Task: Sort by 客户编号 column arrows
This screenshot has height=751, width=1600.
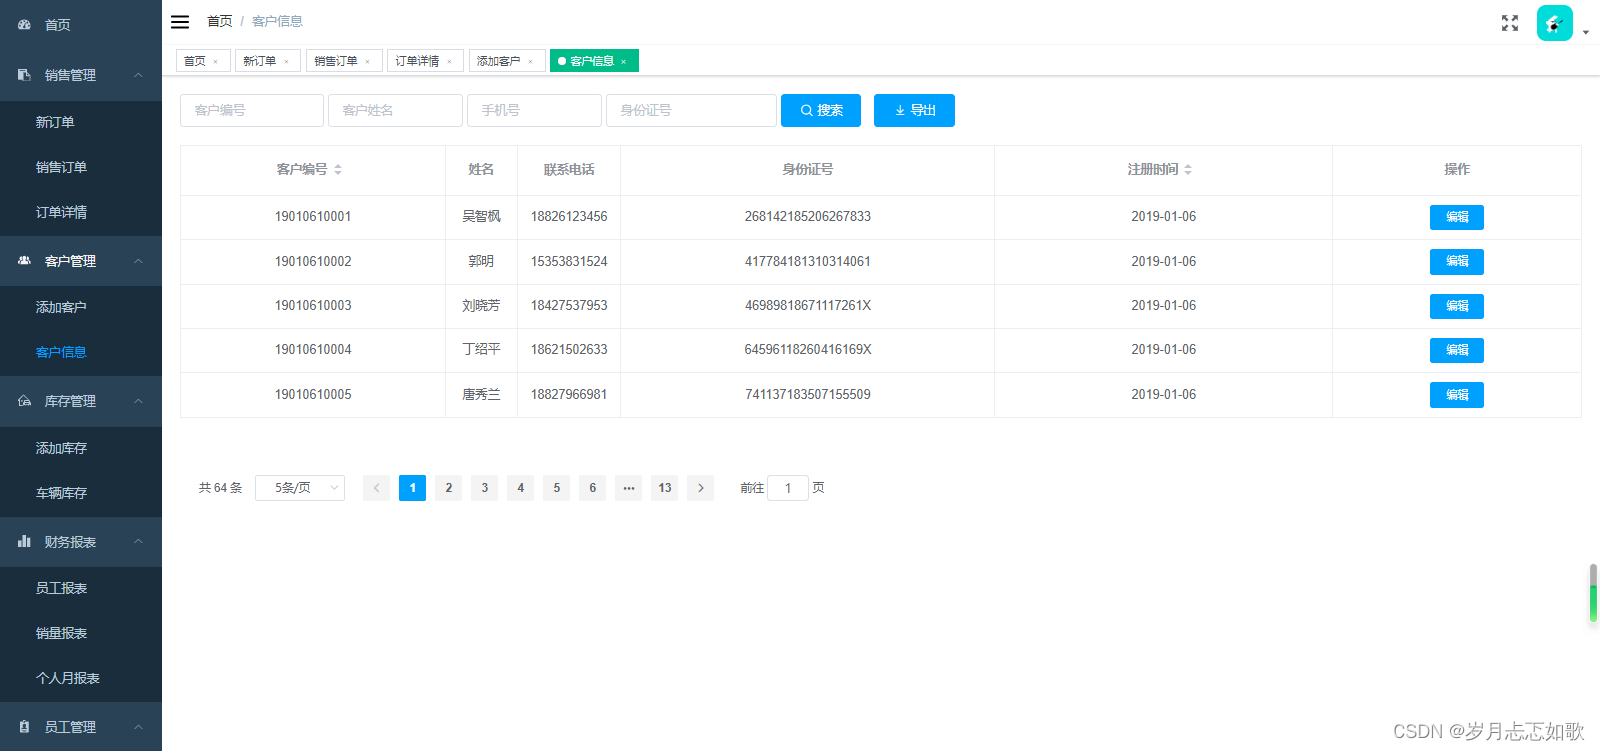Action: (338, 170)
